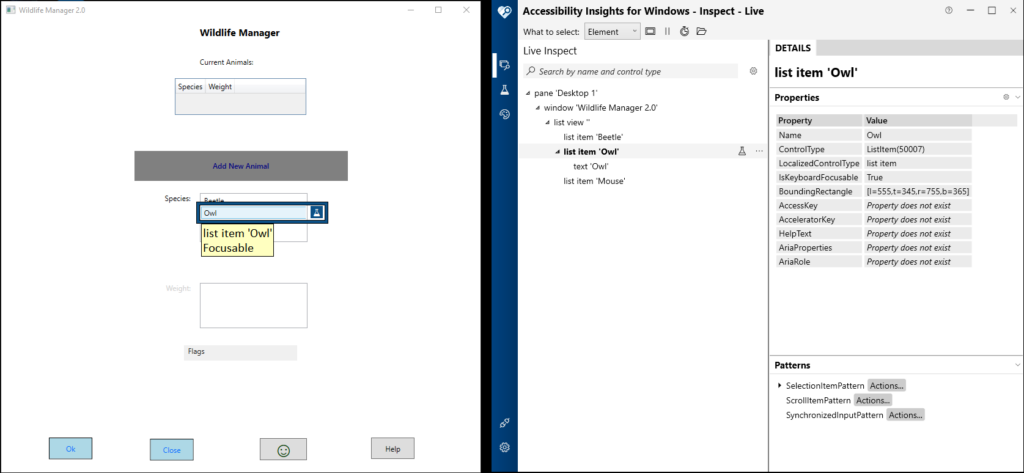Click the AccessKey property row
The height and width of the screenshot is (473, 1024).
point(874,205)
